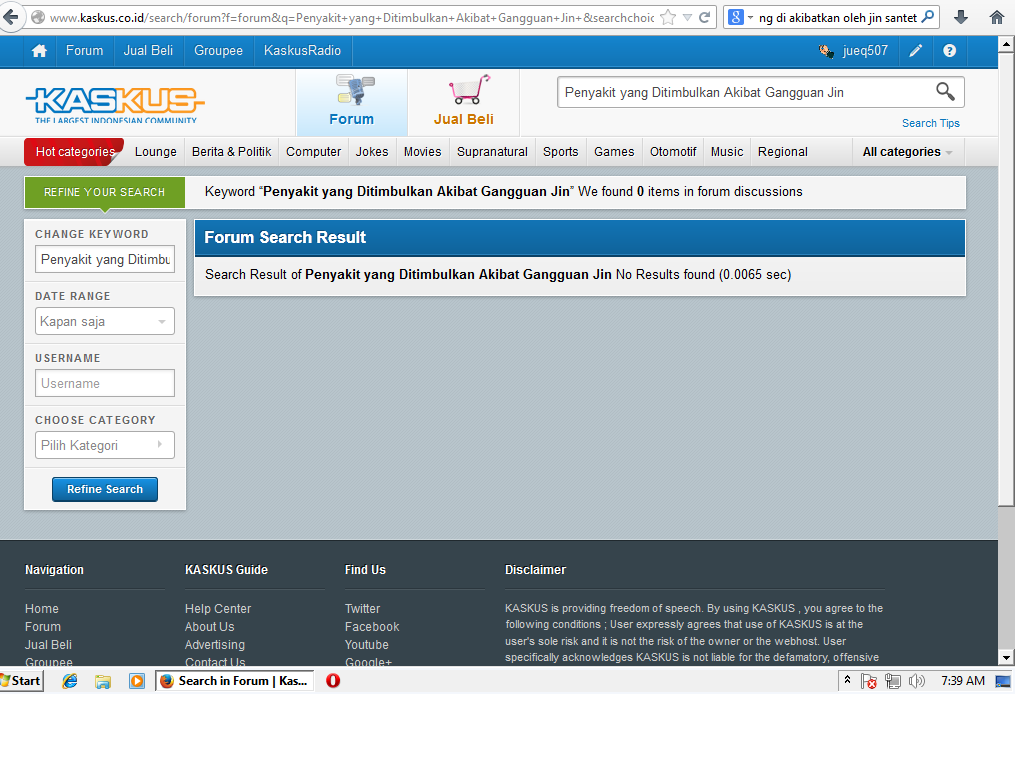1024x768 pixels.
Task: Click the page scrollbar down arrow
Action: (x=1006, y=658)
